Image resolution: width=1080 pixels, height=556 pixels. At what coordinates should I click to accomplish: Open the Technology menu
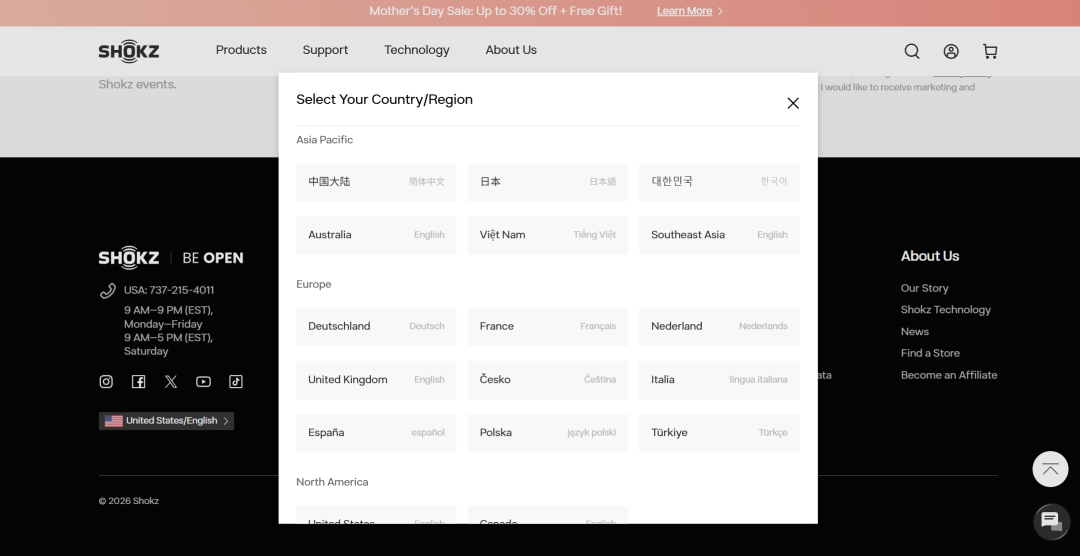coord(417,50)
